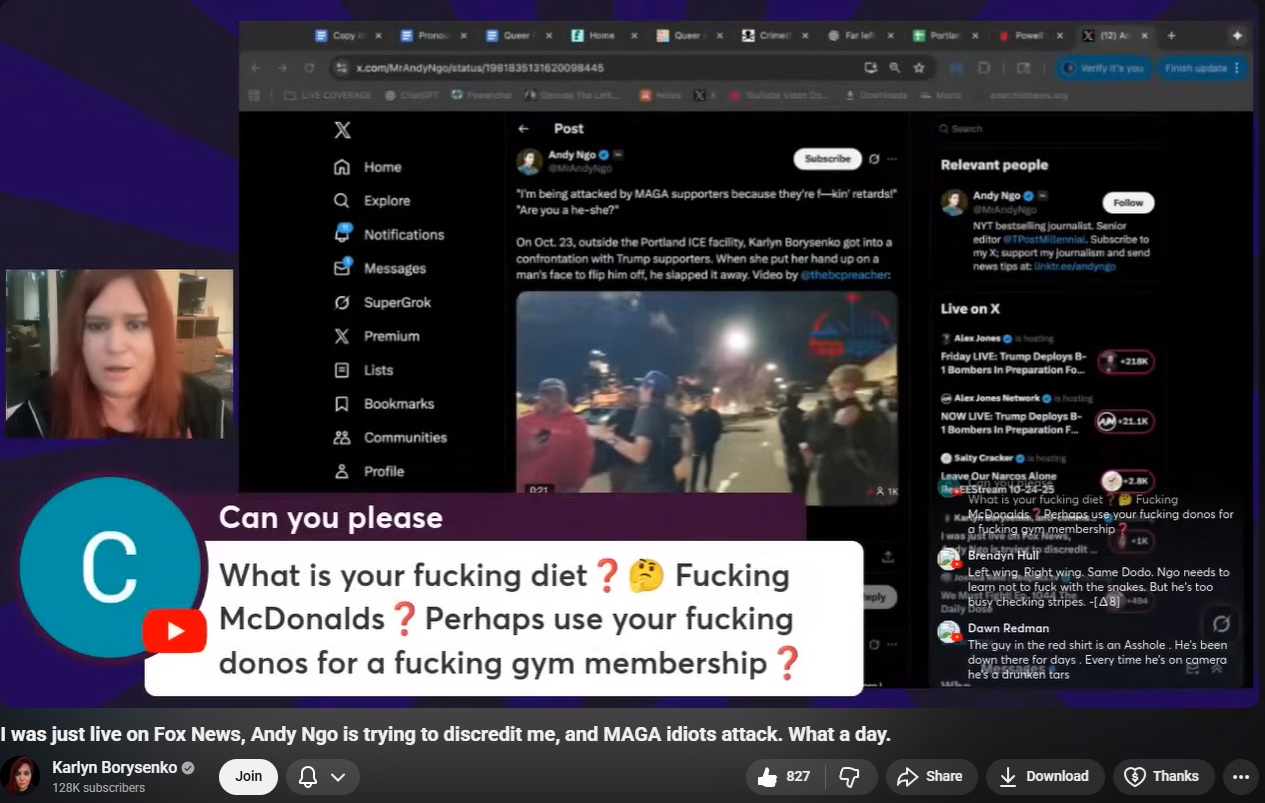Join the Karlyn Borysenko channel membership
Viewport: 1265px width, 803px height.
[248, 776]
